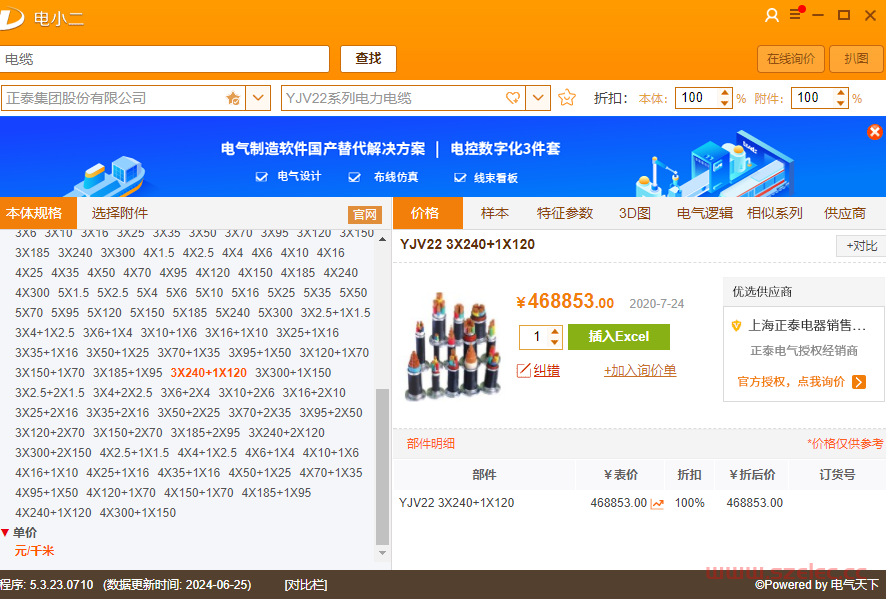
Task: Increase the quantity beside 插入Excel
Action: pos(555,332)
